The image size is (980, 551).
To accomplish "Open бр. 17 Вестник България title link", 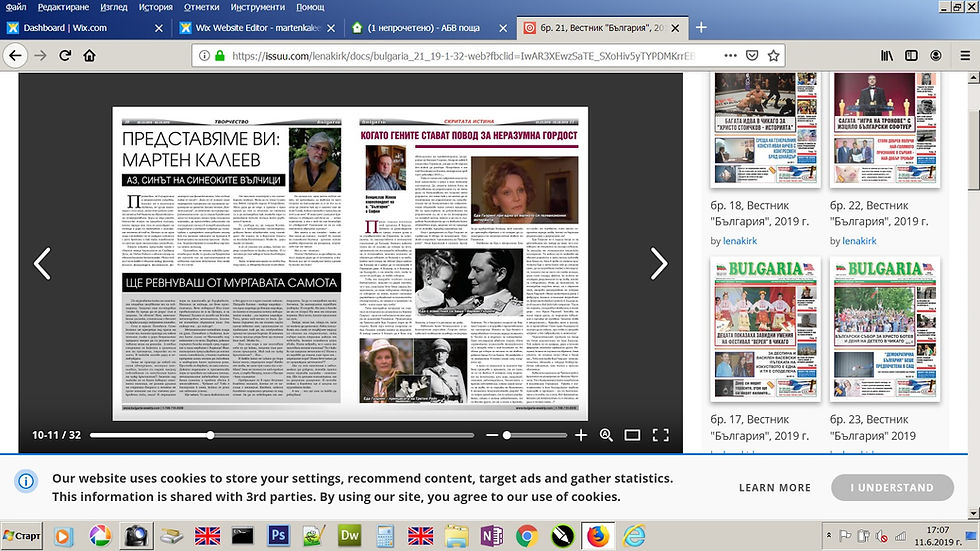I will [759, 427].
